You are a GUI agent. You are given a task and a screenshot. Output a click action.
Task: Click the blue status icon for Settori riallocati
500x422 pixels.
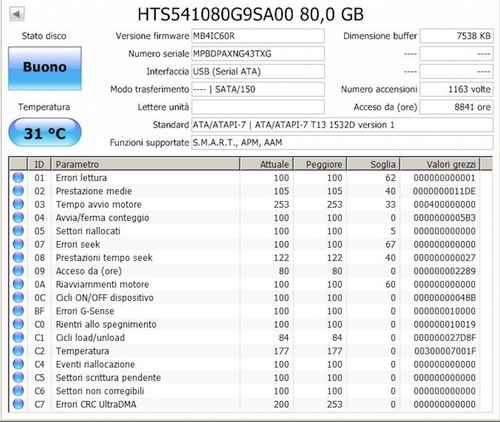[x=18, y=231]
